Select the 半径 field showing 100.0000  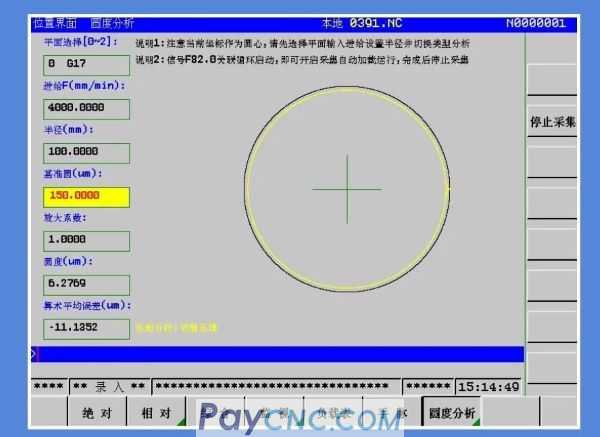click(87, 152)
